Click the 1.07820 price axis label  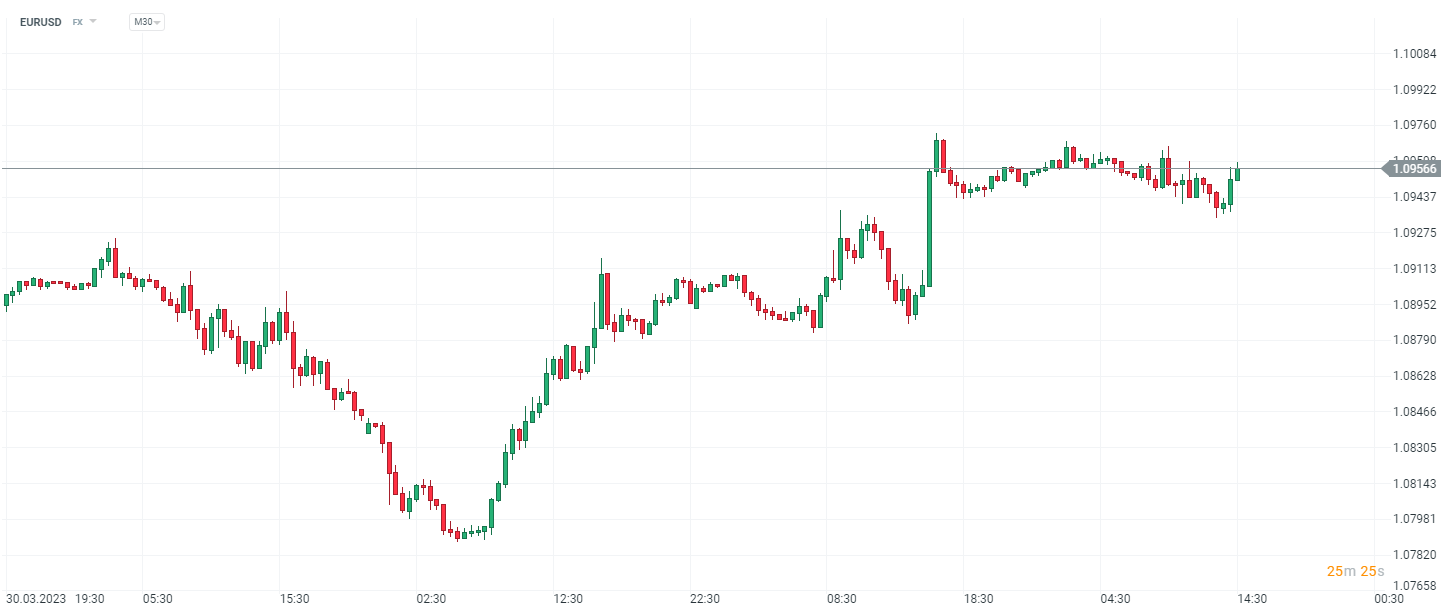click(x=1414, y=554)
